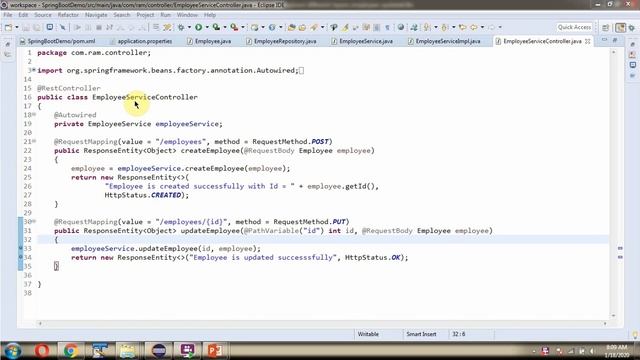The width and height of the screenshot is (640, 360).
Task: Click the Open Web Browser globe icon
Action: (x=401, y=27)
